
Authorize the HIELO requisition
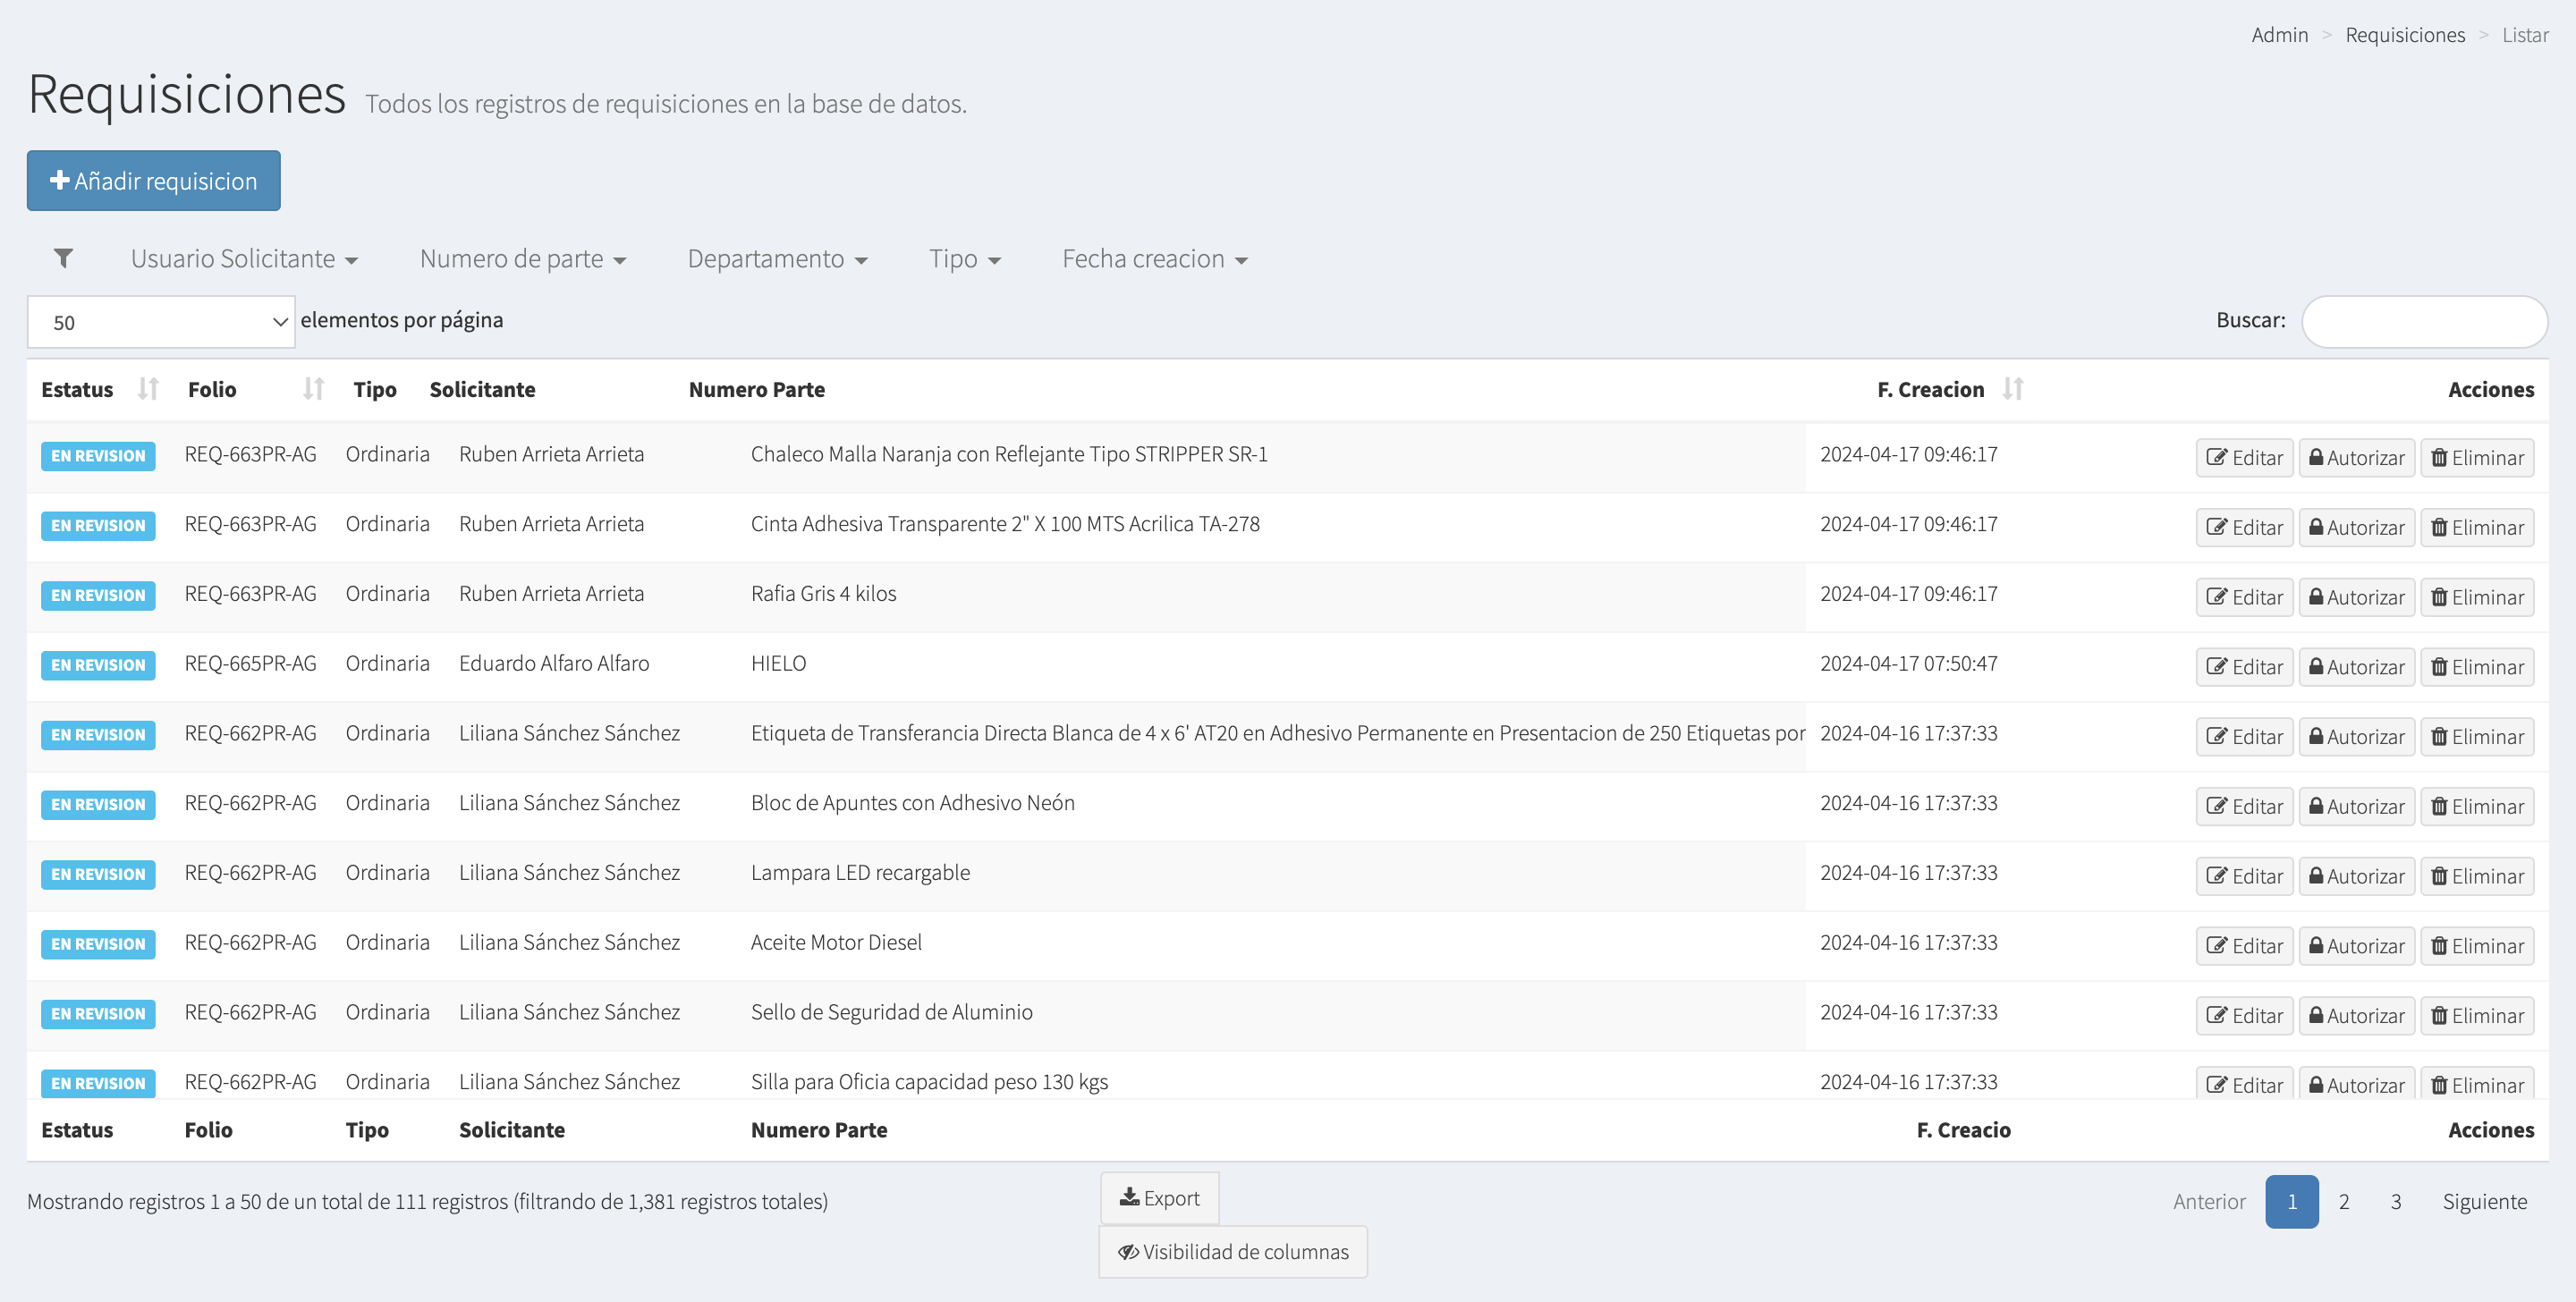2356,667
